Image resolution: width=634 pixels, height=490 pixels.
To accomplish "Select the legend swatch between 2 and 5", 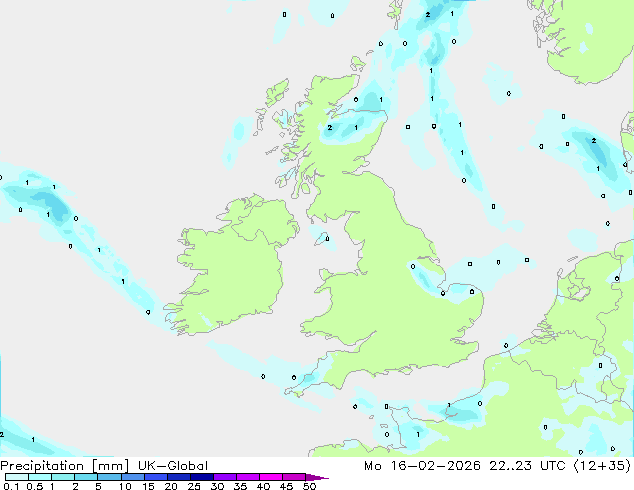I will click(86, 477).
